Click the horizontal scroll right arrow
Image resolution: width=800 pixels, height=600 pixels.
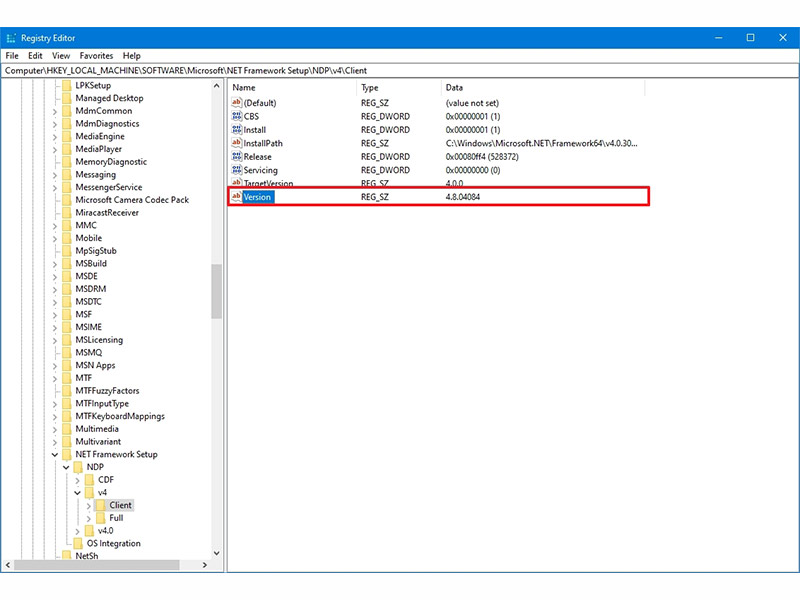205,565
